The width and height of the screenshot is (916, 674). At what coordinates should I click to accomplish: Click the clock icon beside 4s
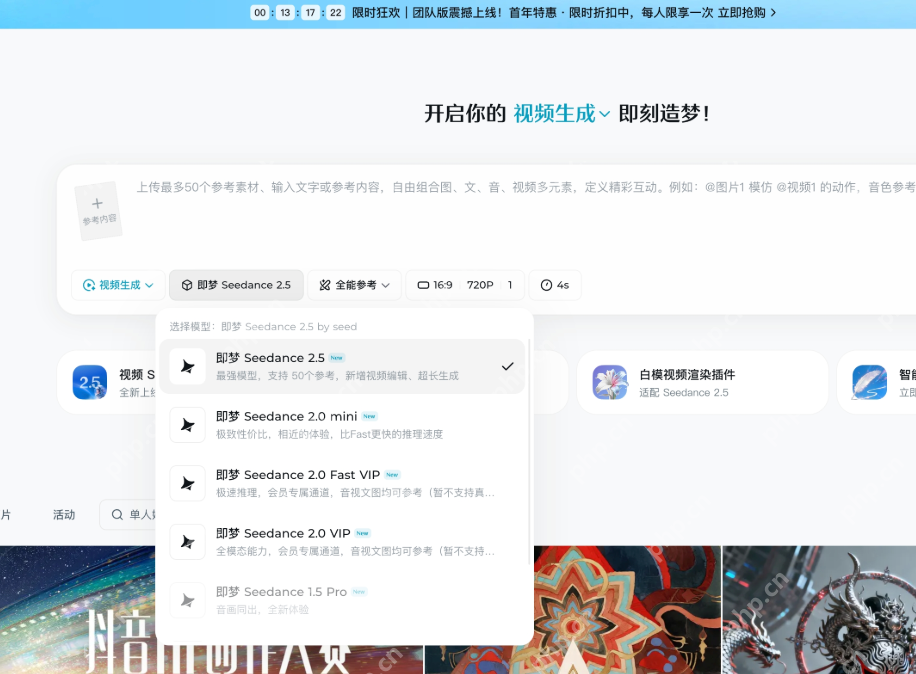point(546,285)
